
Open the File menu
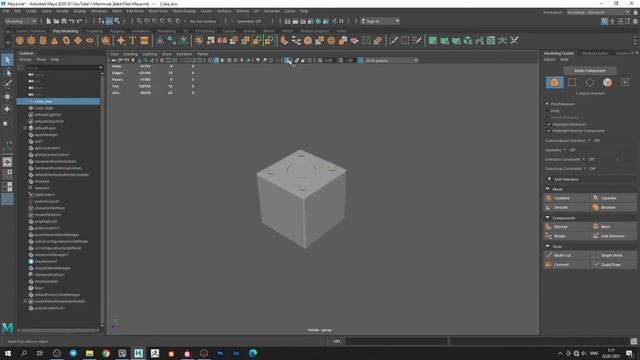pos(6,11)
